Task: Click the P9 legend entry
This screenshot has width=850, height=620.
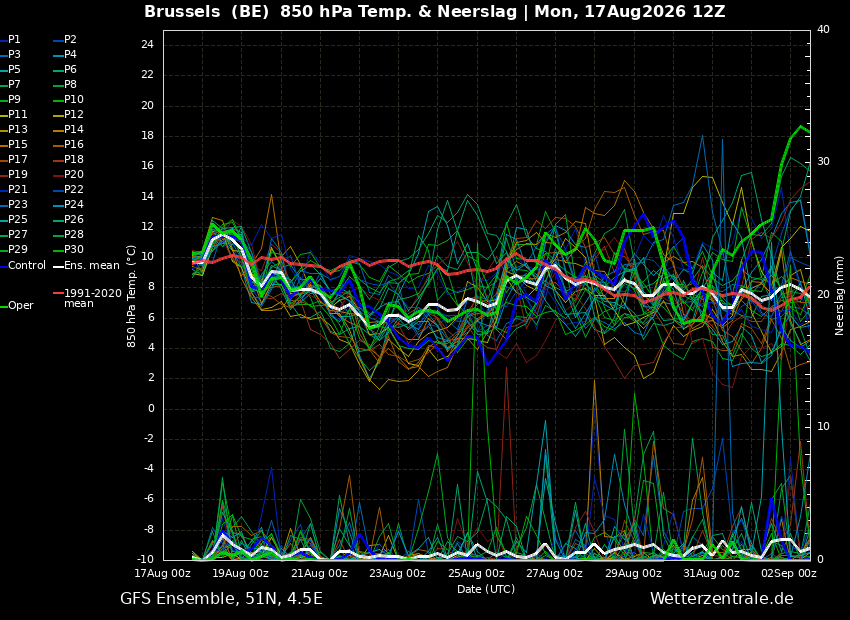Action: (11, 99)
